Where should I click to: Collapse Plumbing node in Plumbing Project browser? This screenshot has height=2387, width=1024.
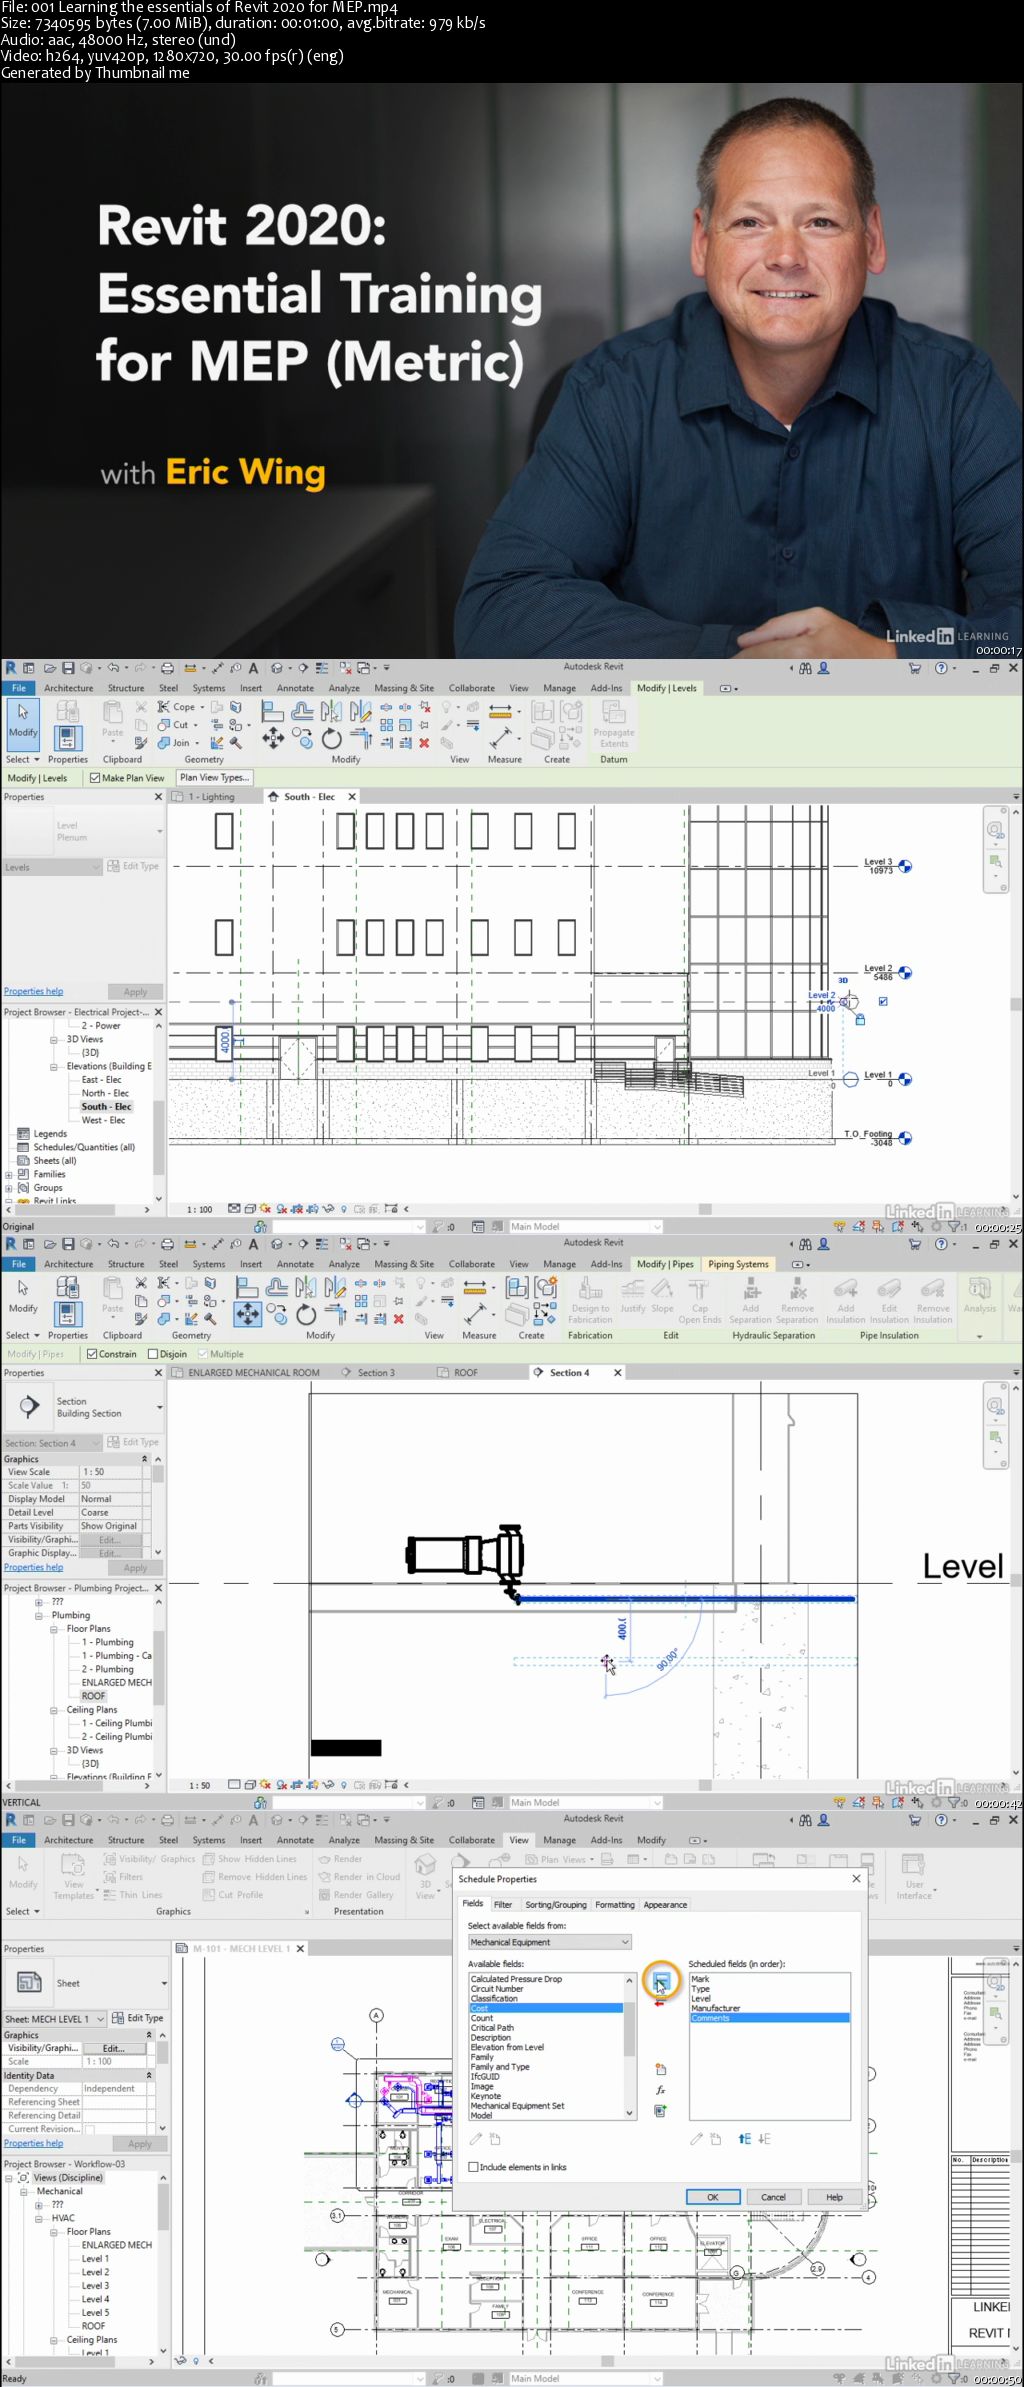click(x=39, y=1615)
